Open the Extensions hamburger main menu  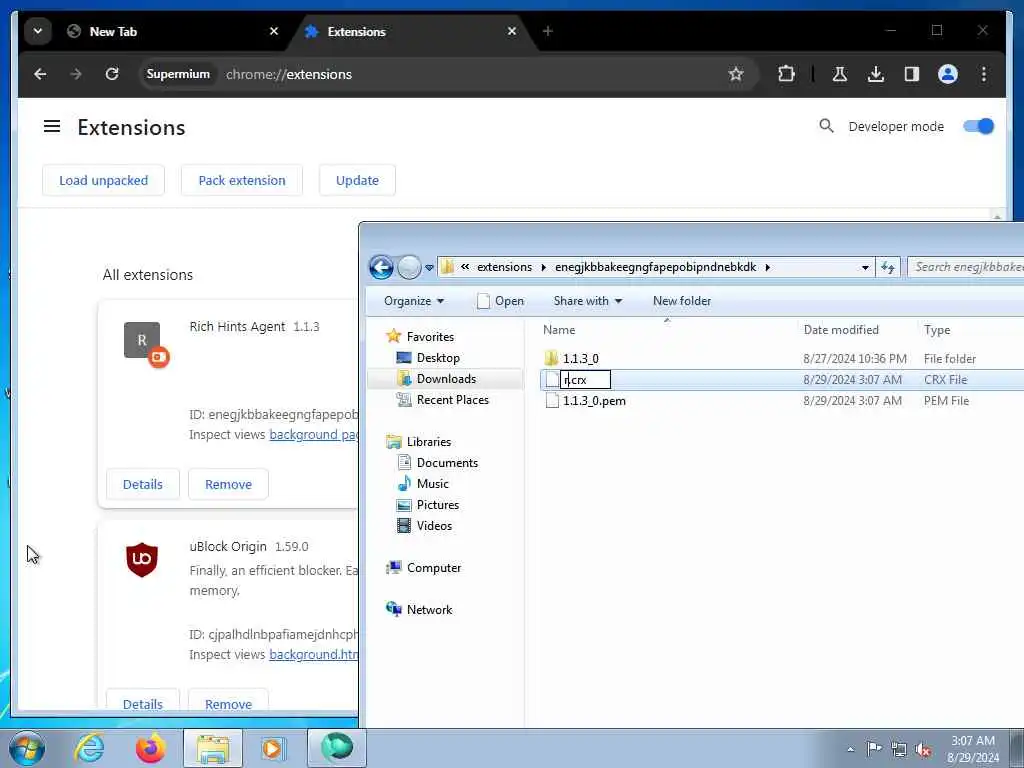tap(52, 127)
